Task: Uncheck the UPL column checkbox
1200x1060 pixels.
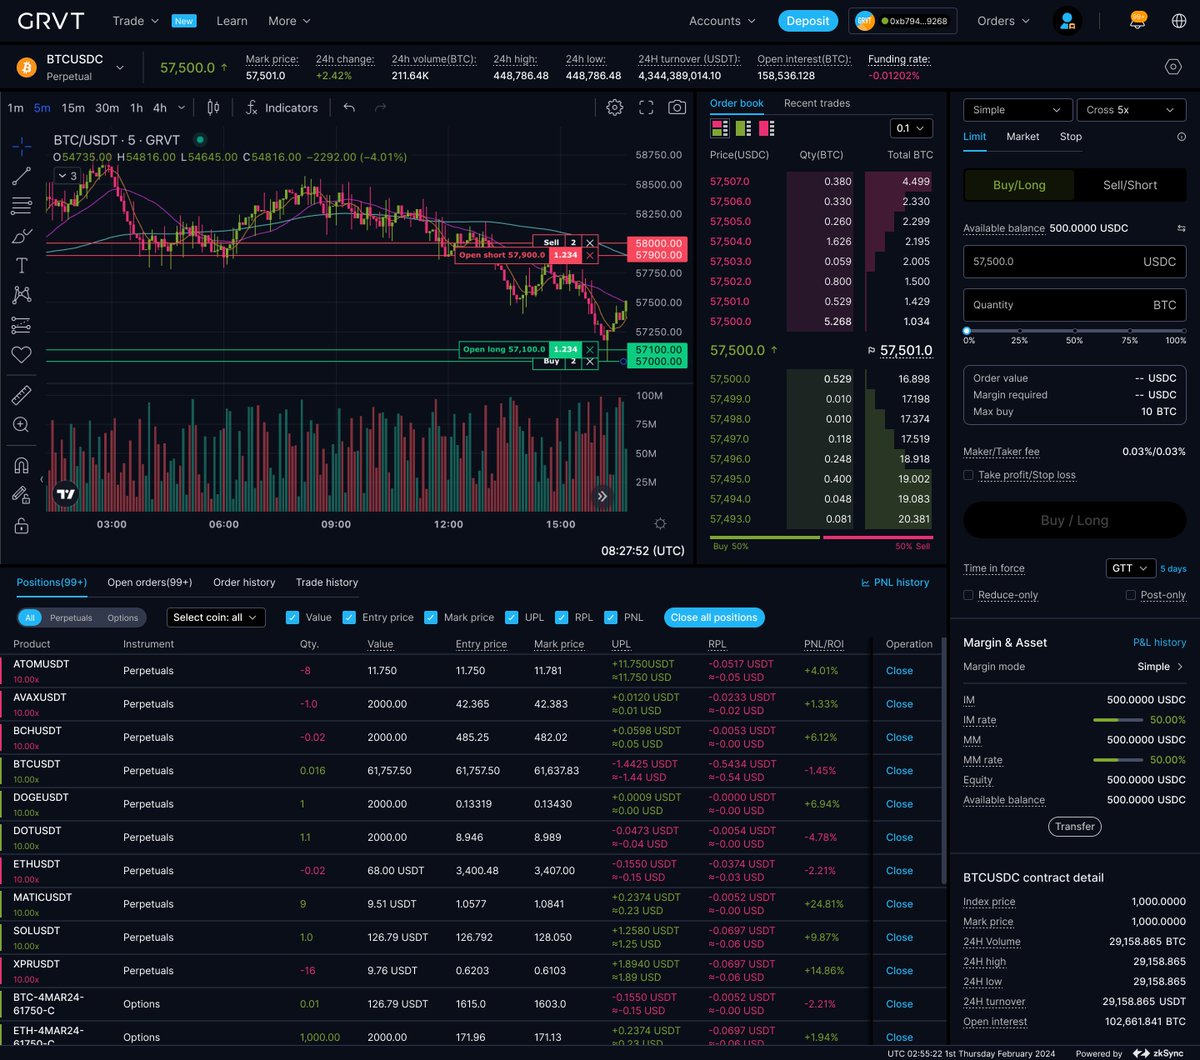Action: click(512, 618)
